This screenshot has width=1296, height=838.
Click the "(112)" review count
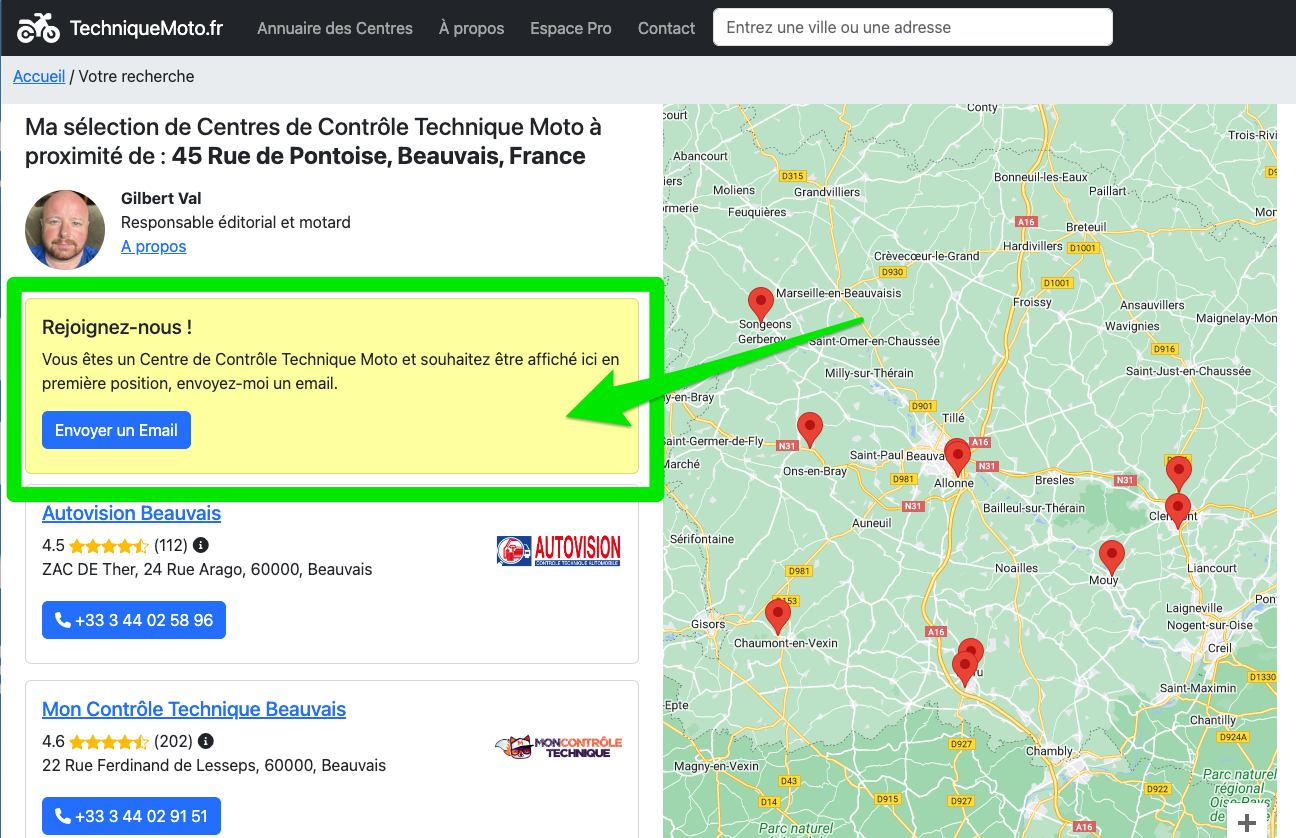[x=171, y=545]
